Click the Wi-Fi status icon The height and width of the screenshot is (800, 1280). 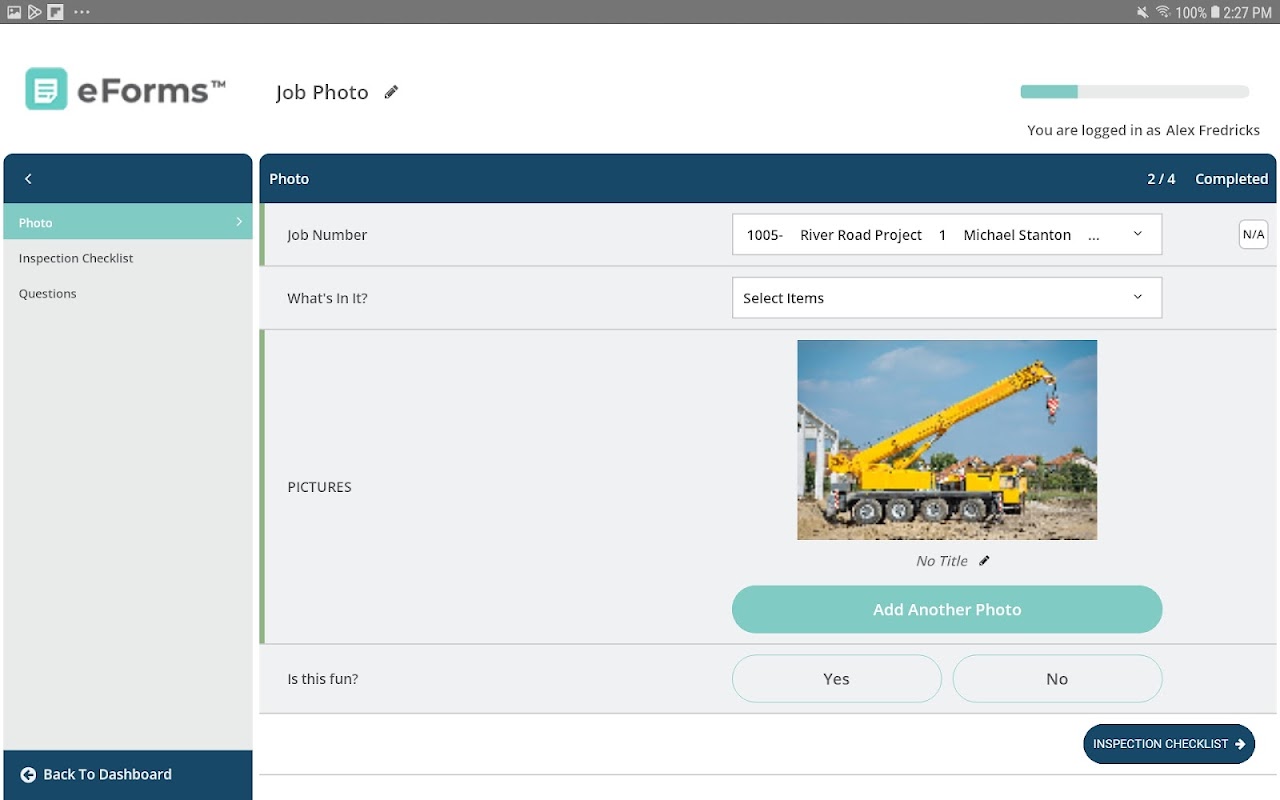(x=1163, y=12)
